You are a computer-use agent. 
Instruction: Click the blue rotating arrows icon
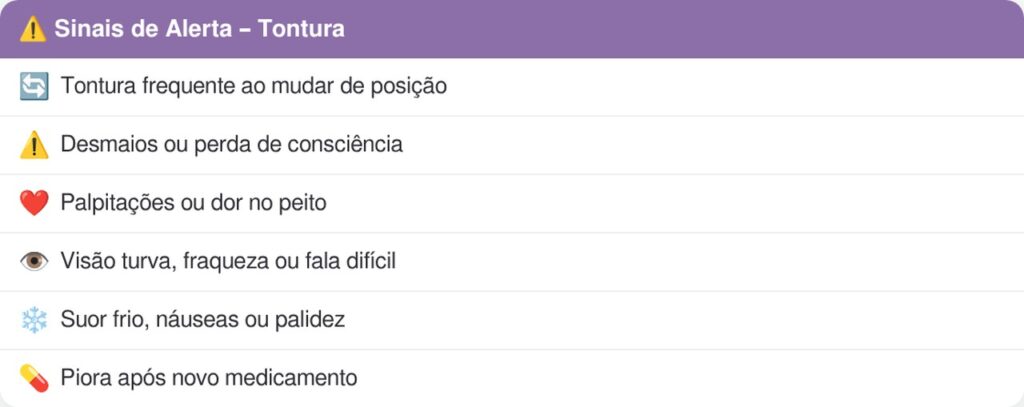[x=34, y=87]
